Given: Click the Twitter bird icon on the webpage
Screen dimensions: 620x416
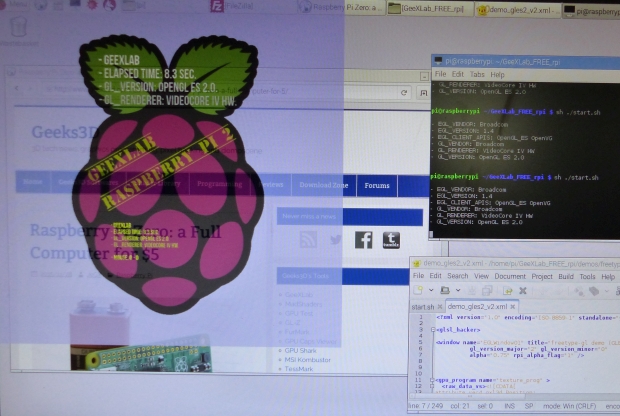Looking at the screenshot, I should click(336, 240).
